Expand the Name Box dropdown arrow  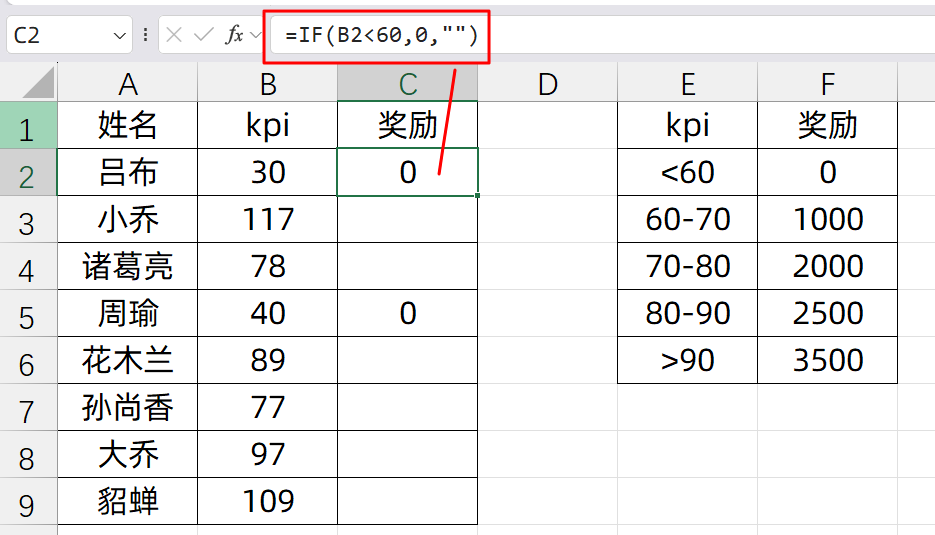pos(119,36)
